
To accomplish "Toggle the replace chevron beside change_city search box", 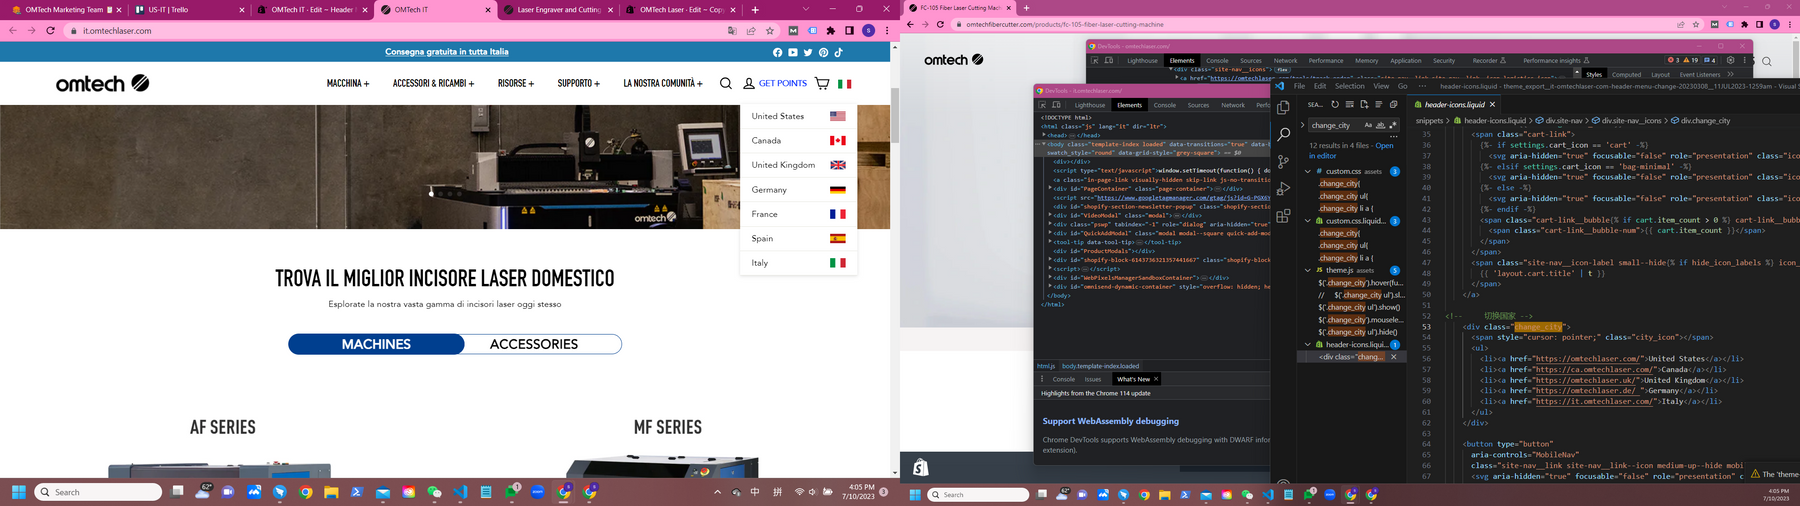I will click(1302, 125).
